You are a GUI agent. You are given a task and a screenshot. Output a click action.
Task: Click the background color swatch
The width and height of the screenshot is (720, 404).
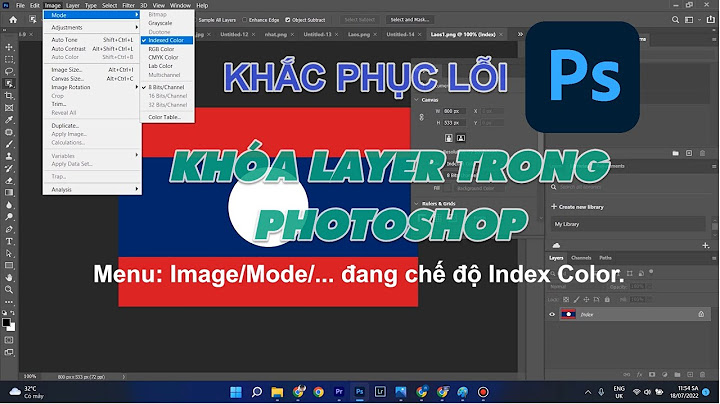(x=12, y=328)
